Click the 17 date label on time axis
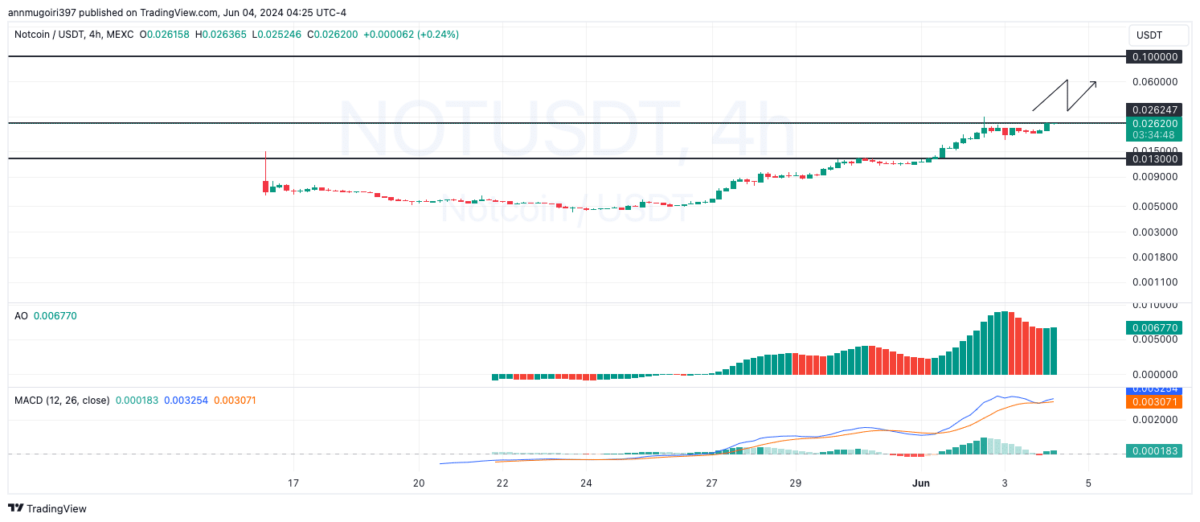 pos(293,483)
